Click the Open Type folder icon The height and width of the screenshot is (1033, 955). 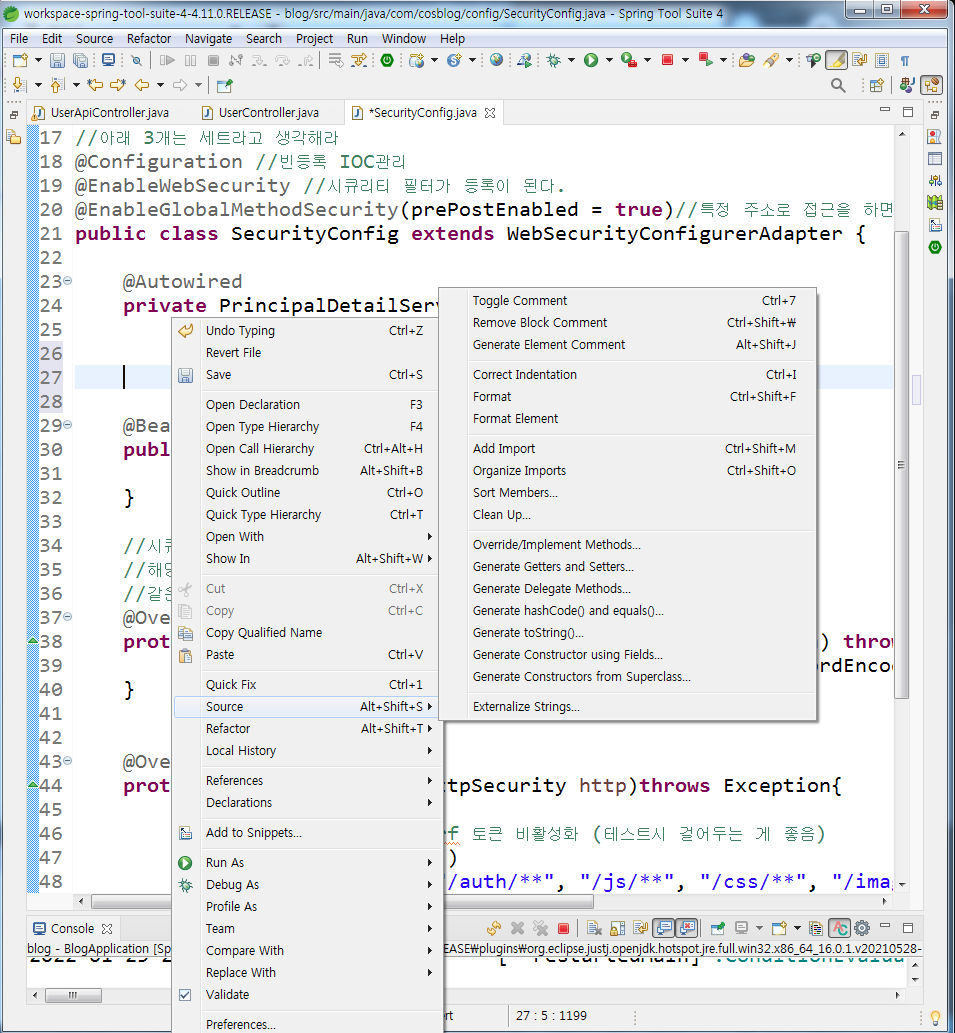pos(746,61)
